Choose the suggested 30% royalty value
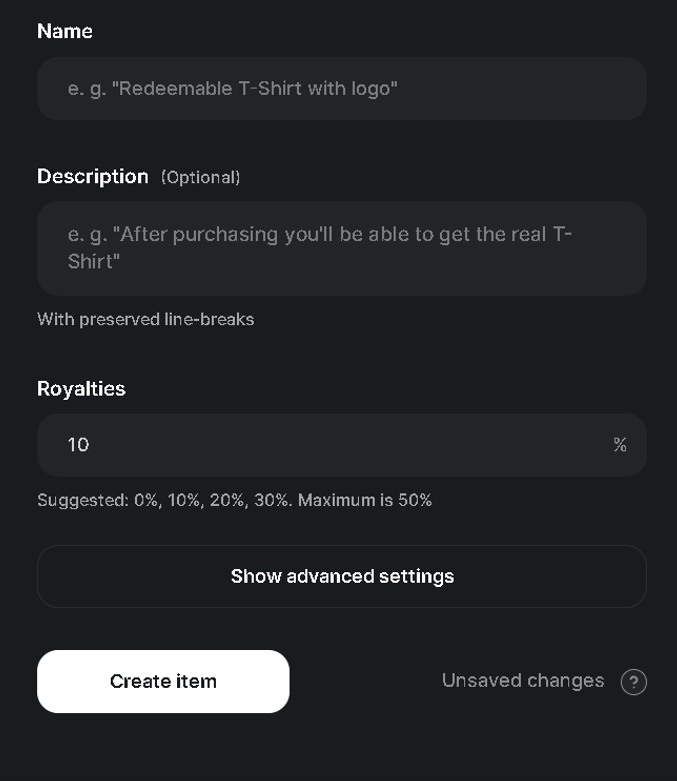This screenshot has height=781, width=677. click(x=272, y=500)
